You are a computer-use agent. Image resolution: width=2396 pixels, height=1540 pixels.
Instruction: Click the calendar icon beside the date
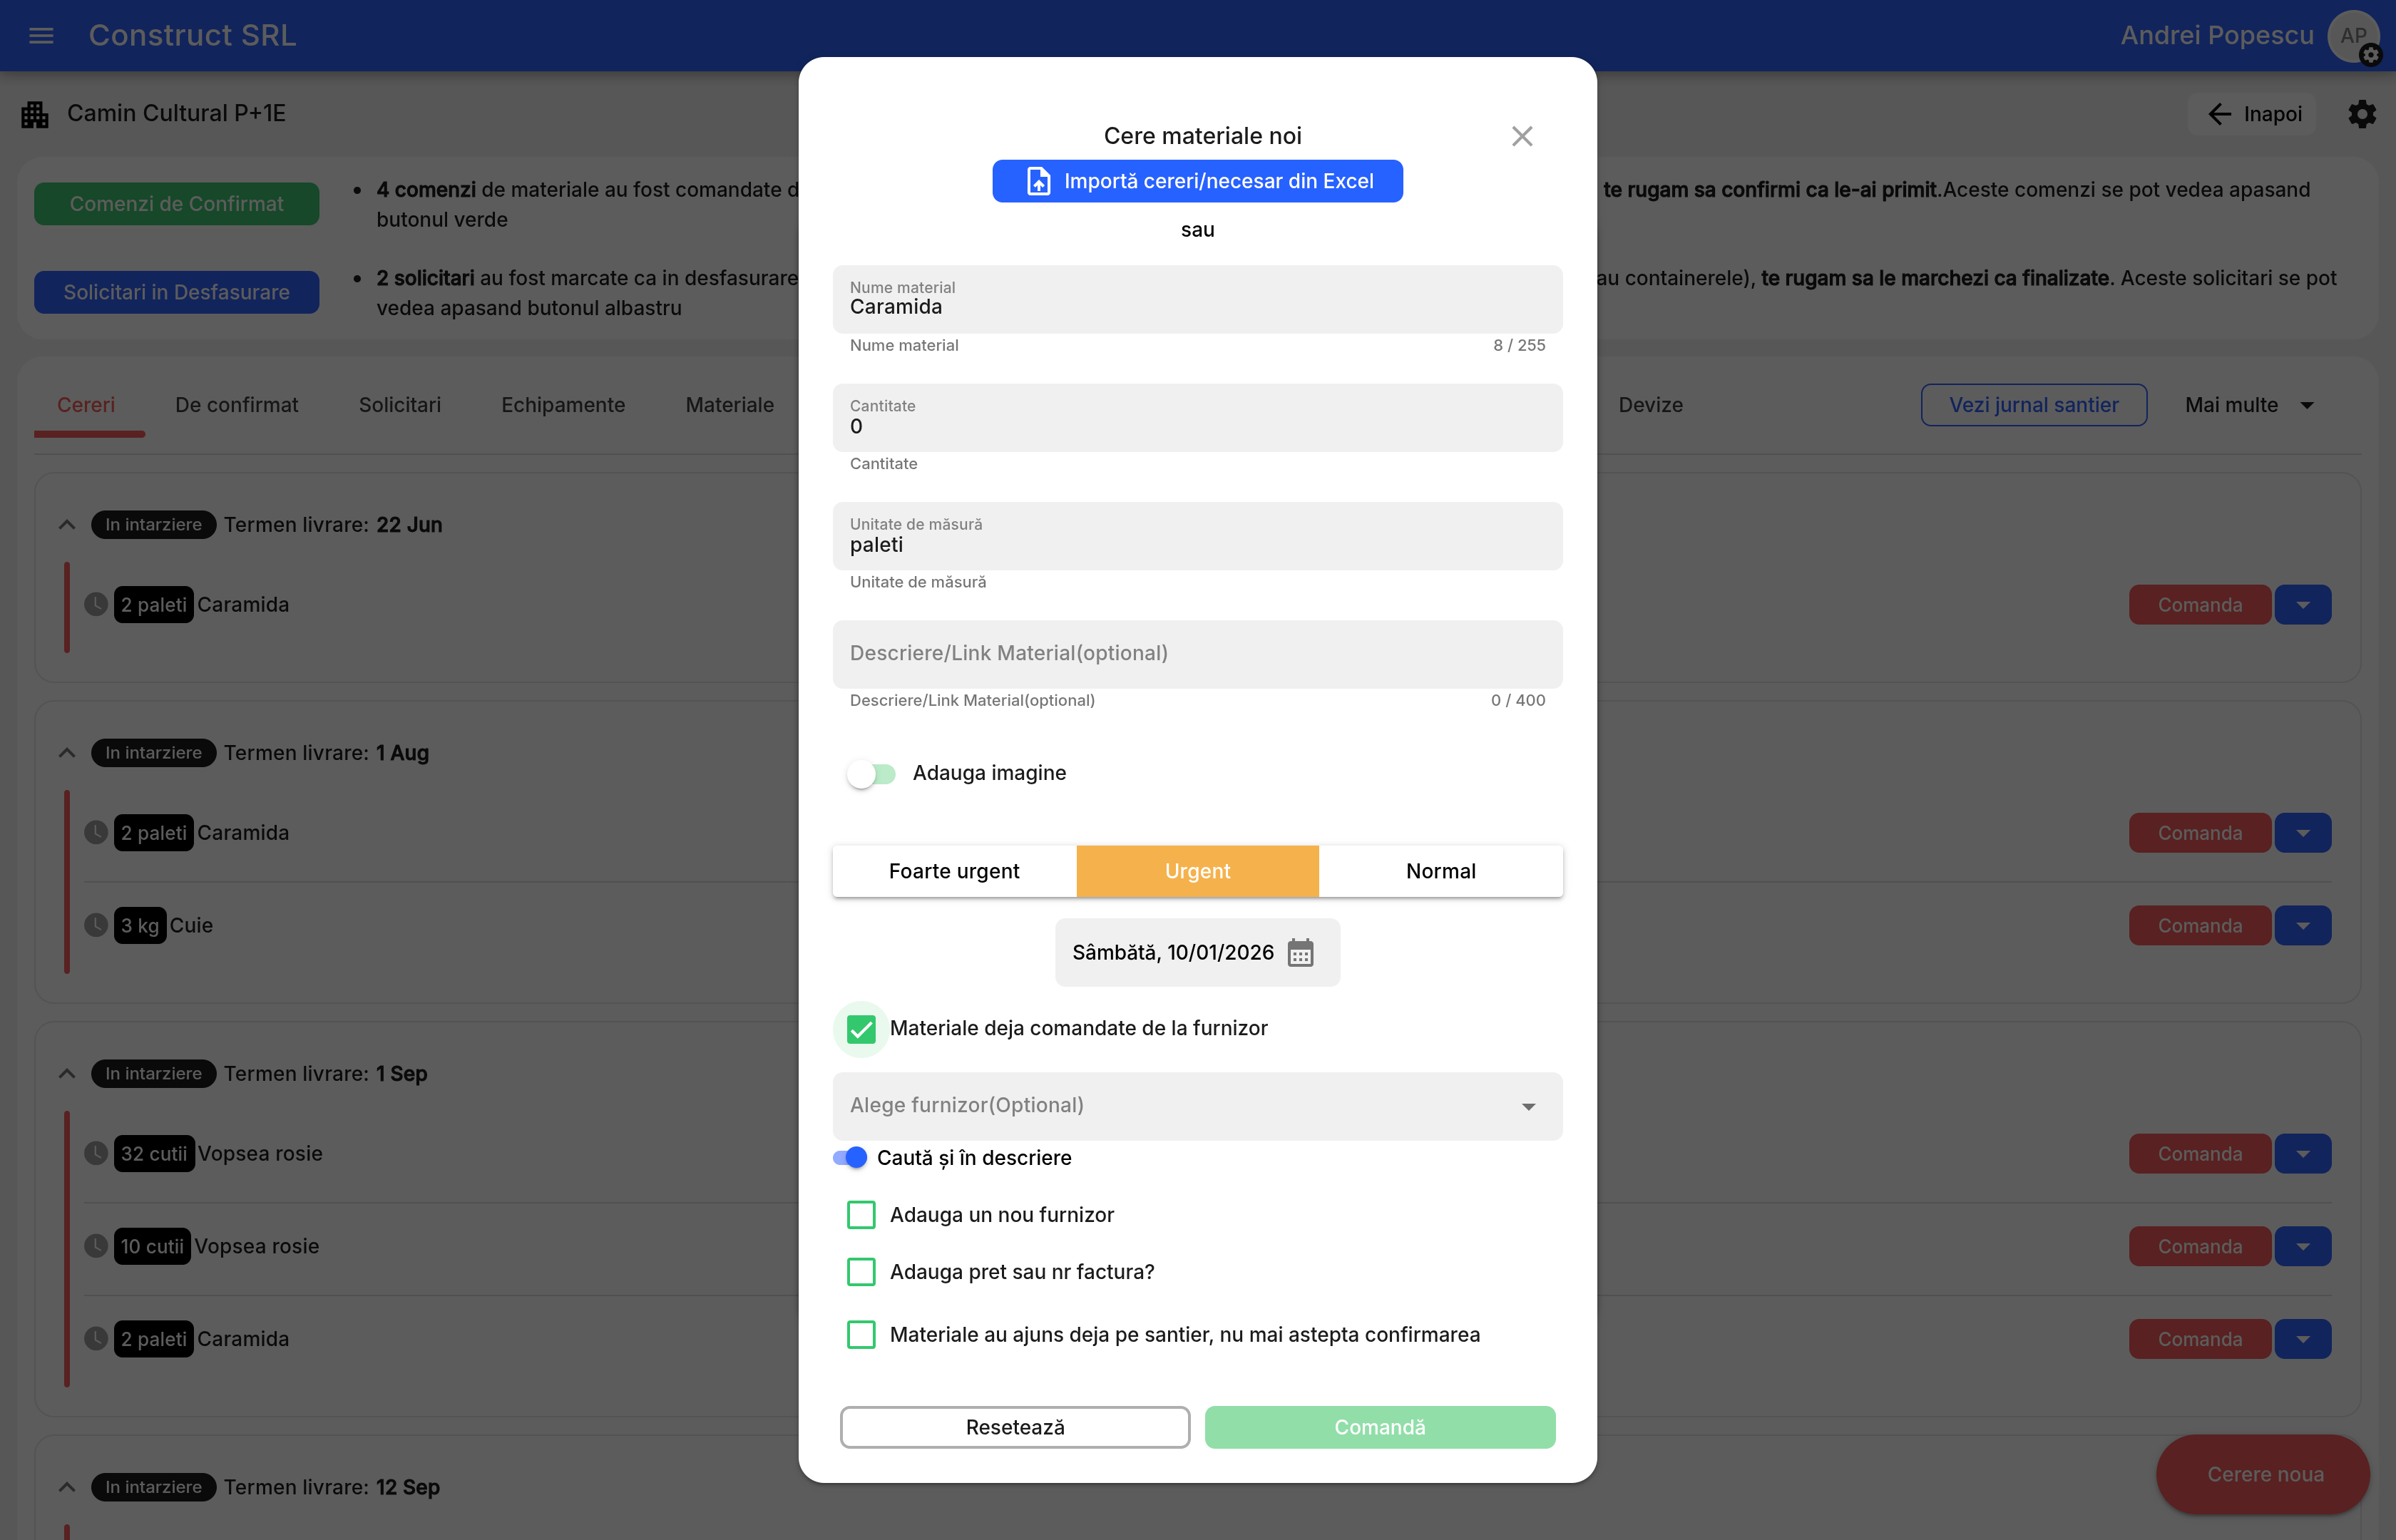tap(1300, 953)
